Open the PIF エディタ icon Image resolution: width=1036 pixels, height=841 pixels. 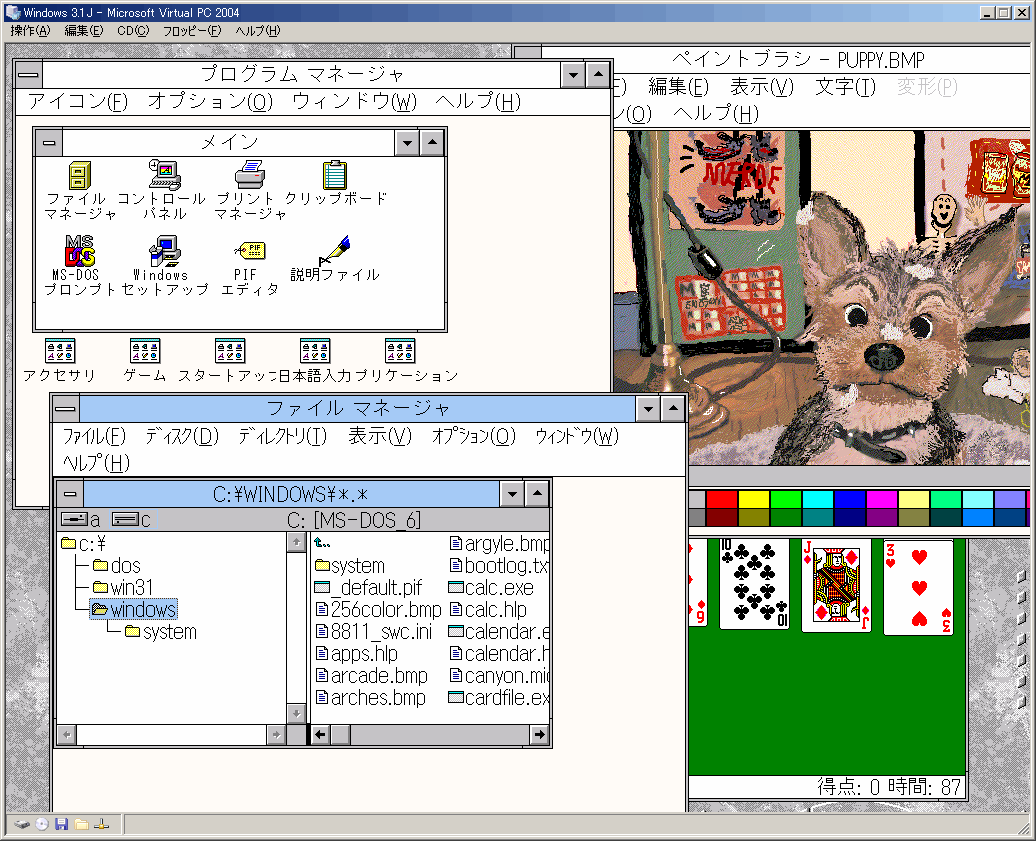coord(249,251)
